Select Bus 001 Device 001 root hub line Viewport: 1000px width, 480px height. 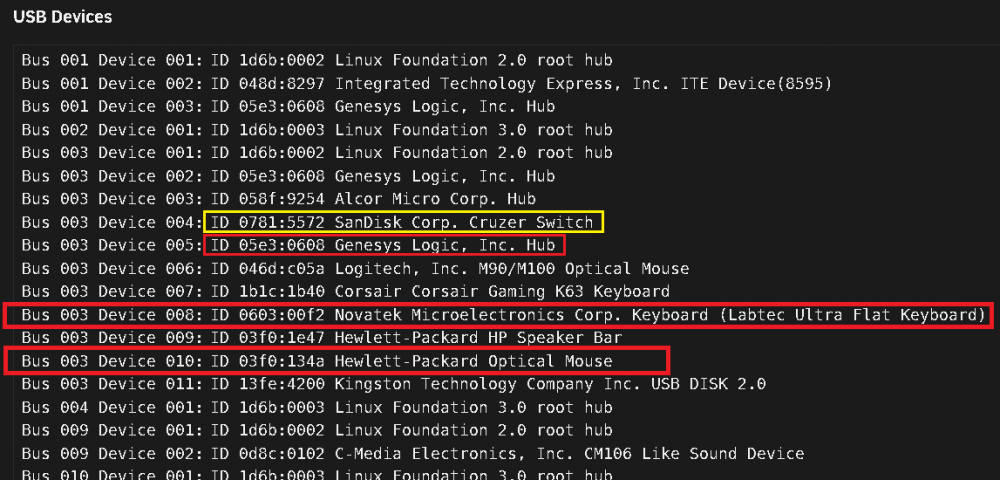[x=317, y=61]
